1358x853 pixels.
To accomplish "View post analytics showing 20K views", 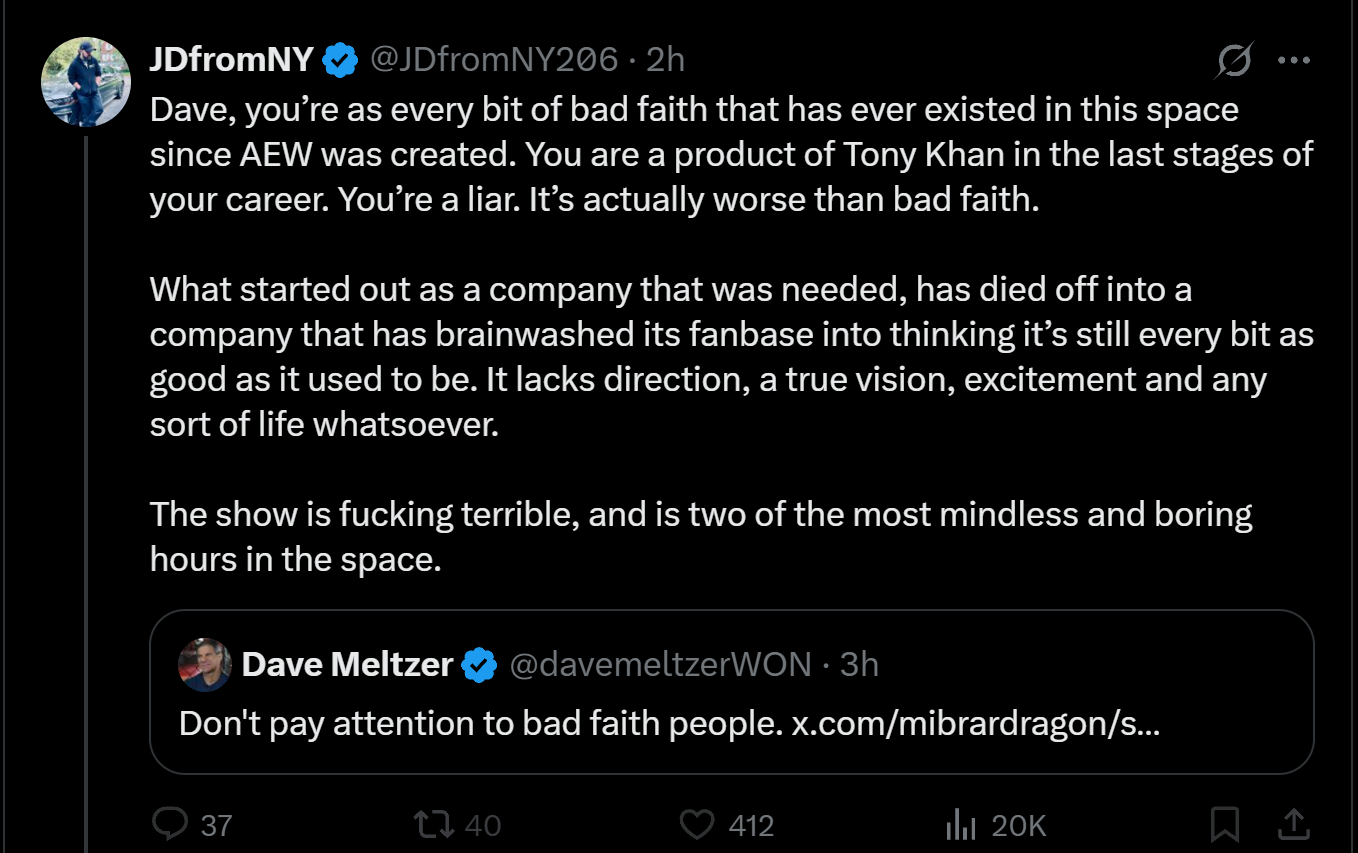I will pos(961,825).
